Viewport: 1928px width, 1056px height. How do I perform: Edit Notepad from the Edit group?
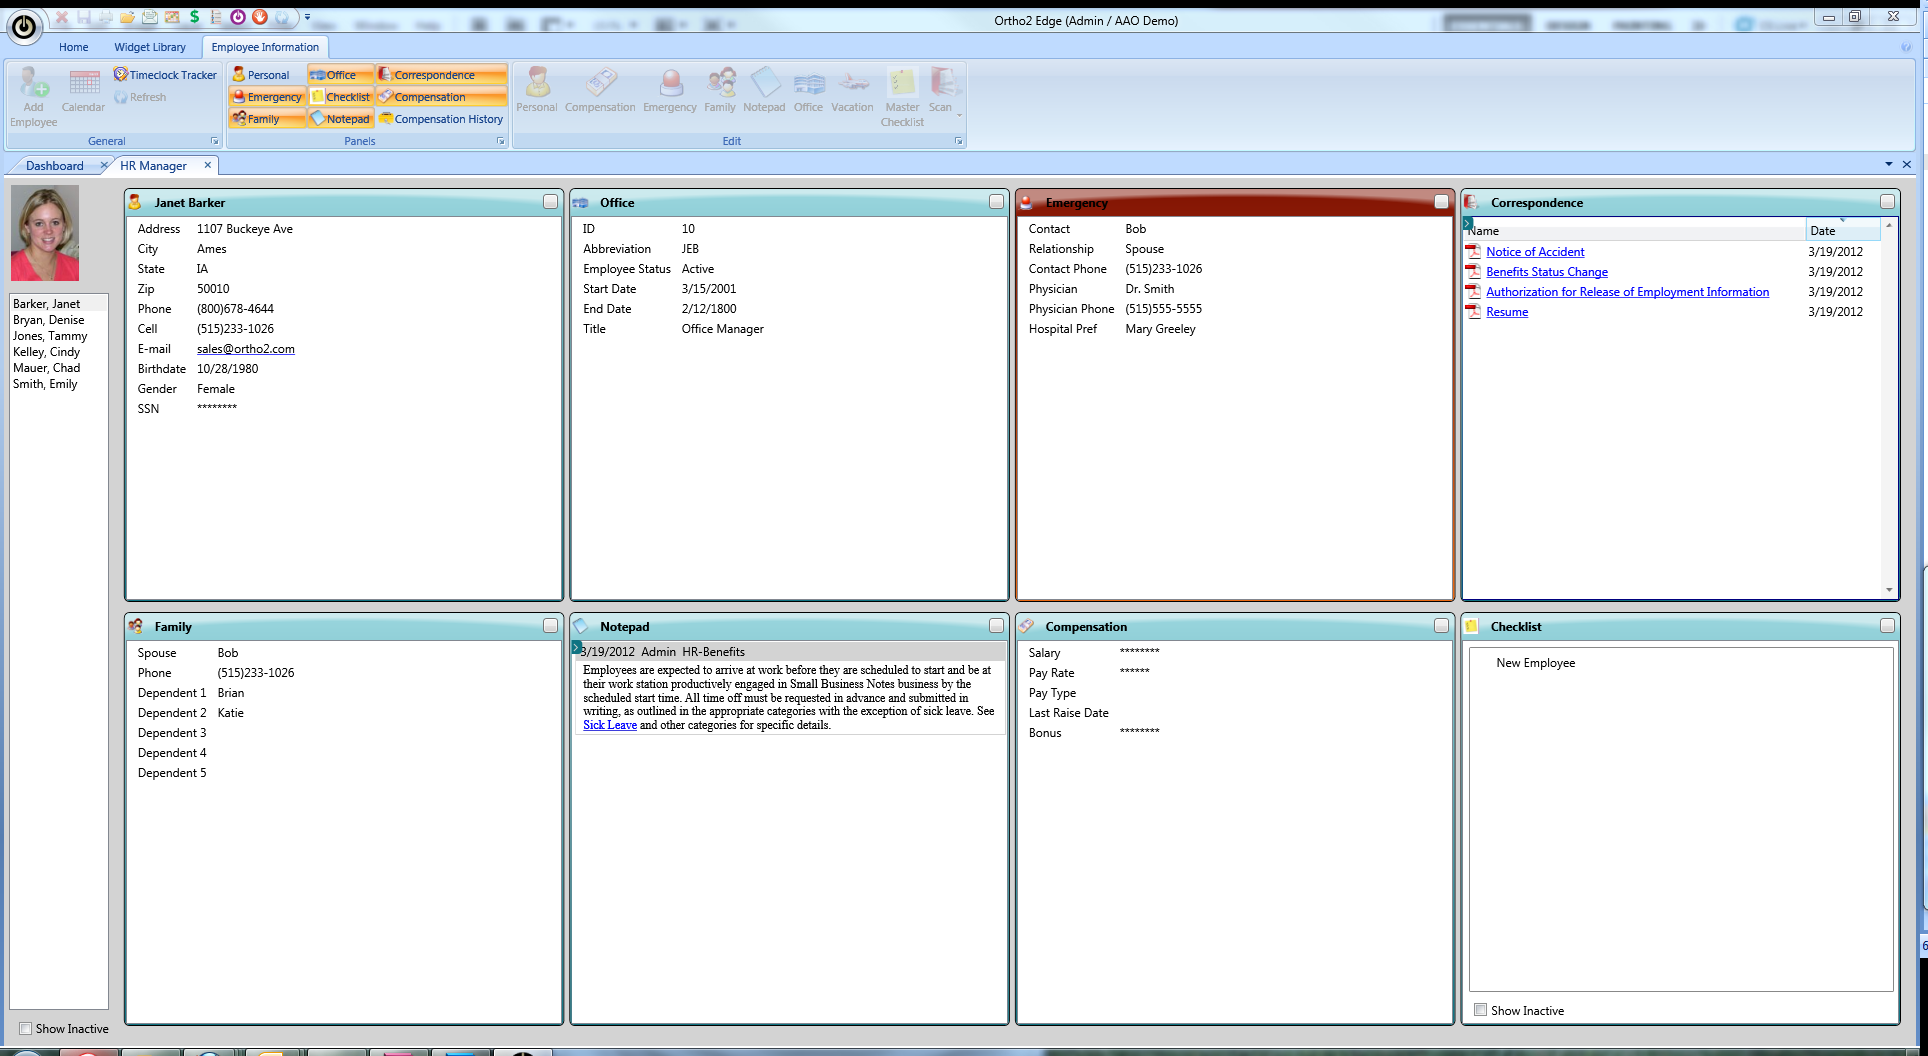coord(764,91)
